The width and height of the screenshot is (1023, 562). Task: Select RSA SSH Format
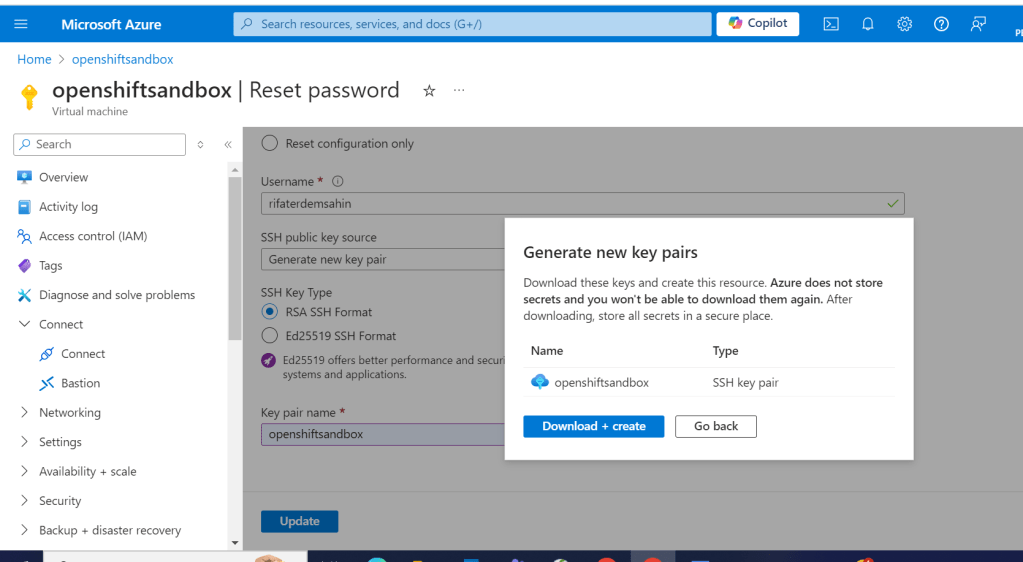point(269,312)
